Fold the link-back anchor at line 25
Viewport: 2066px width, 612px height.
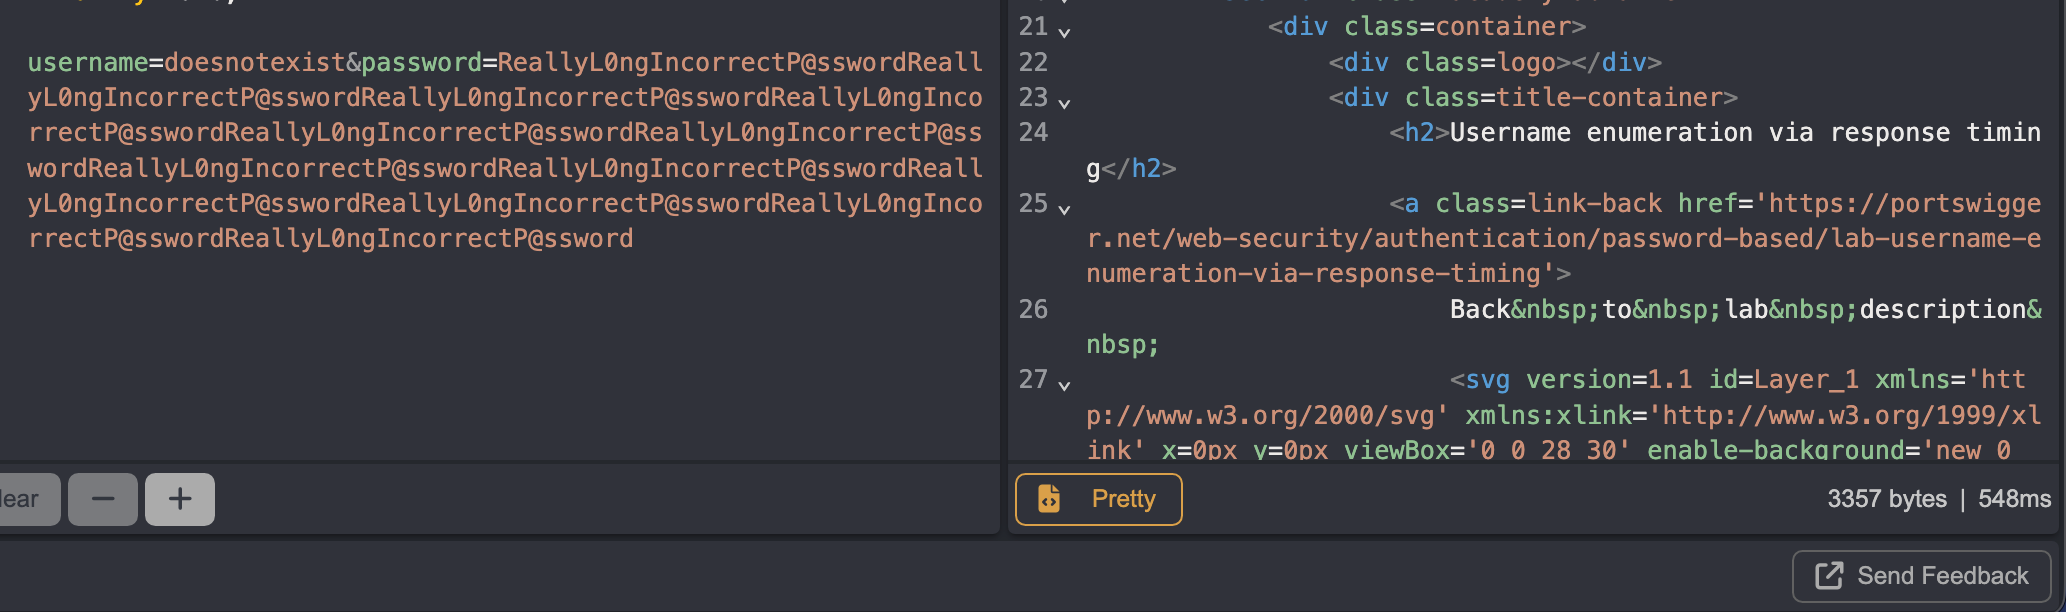(1064, 209)
